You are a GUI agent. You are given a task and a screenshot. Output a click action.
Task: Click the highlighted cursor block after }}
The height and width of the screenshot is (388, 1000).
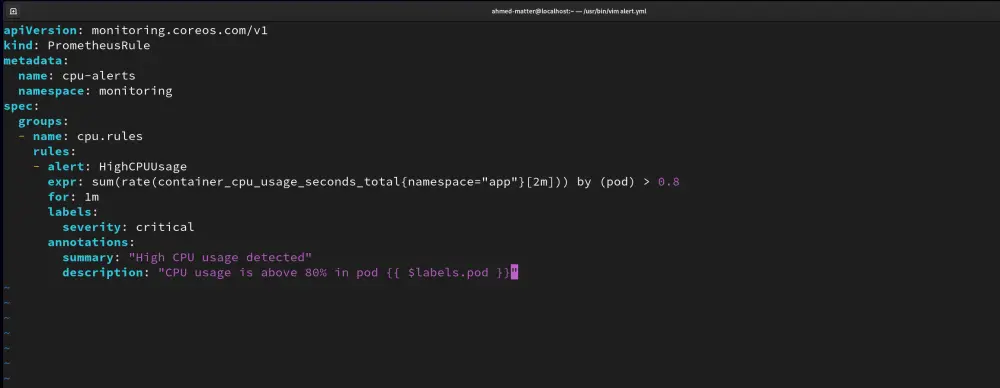[x=515, y=273]
